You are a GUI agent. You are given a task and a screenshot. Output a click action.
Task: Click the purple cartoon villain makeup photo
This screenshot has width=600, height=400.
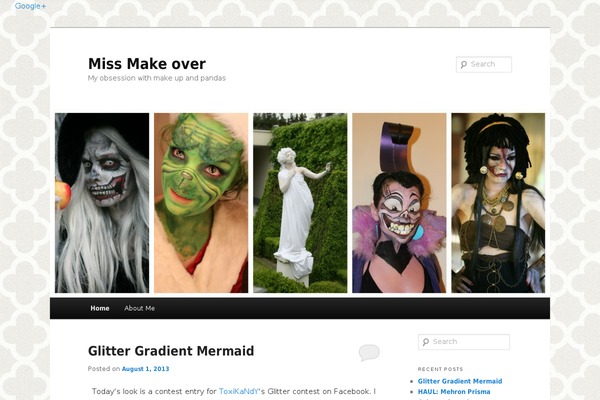pyautogui.click(x=399, y=203)
